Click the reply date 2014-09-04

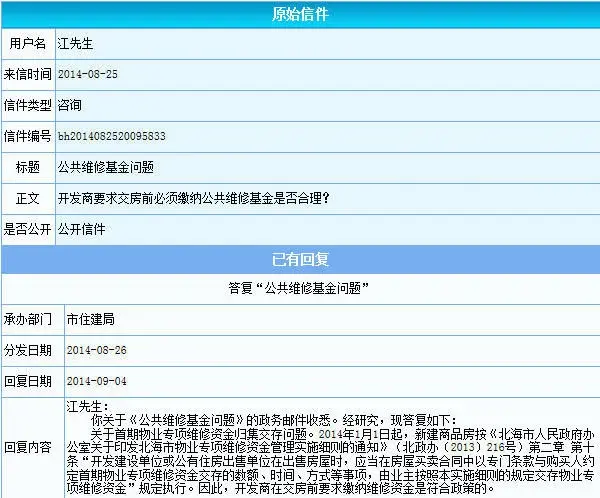pos(96,381)
